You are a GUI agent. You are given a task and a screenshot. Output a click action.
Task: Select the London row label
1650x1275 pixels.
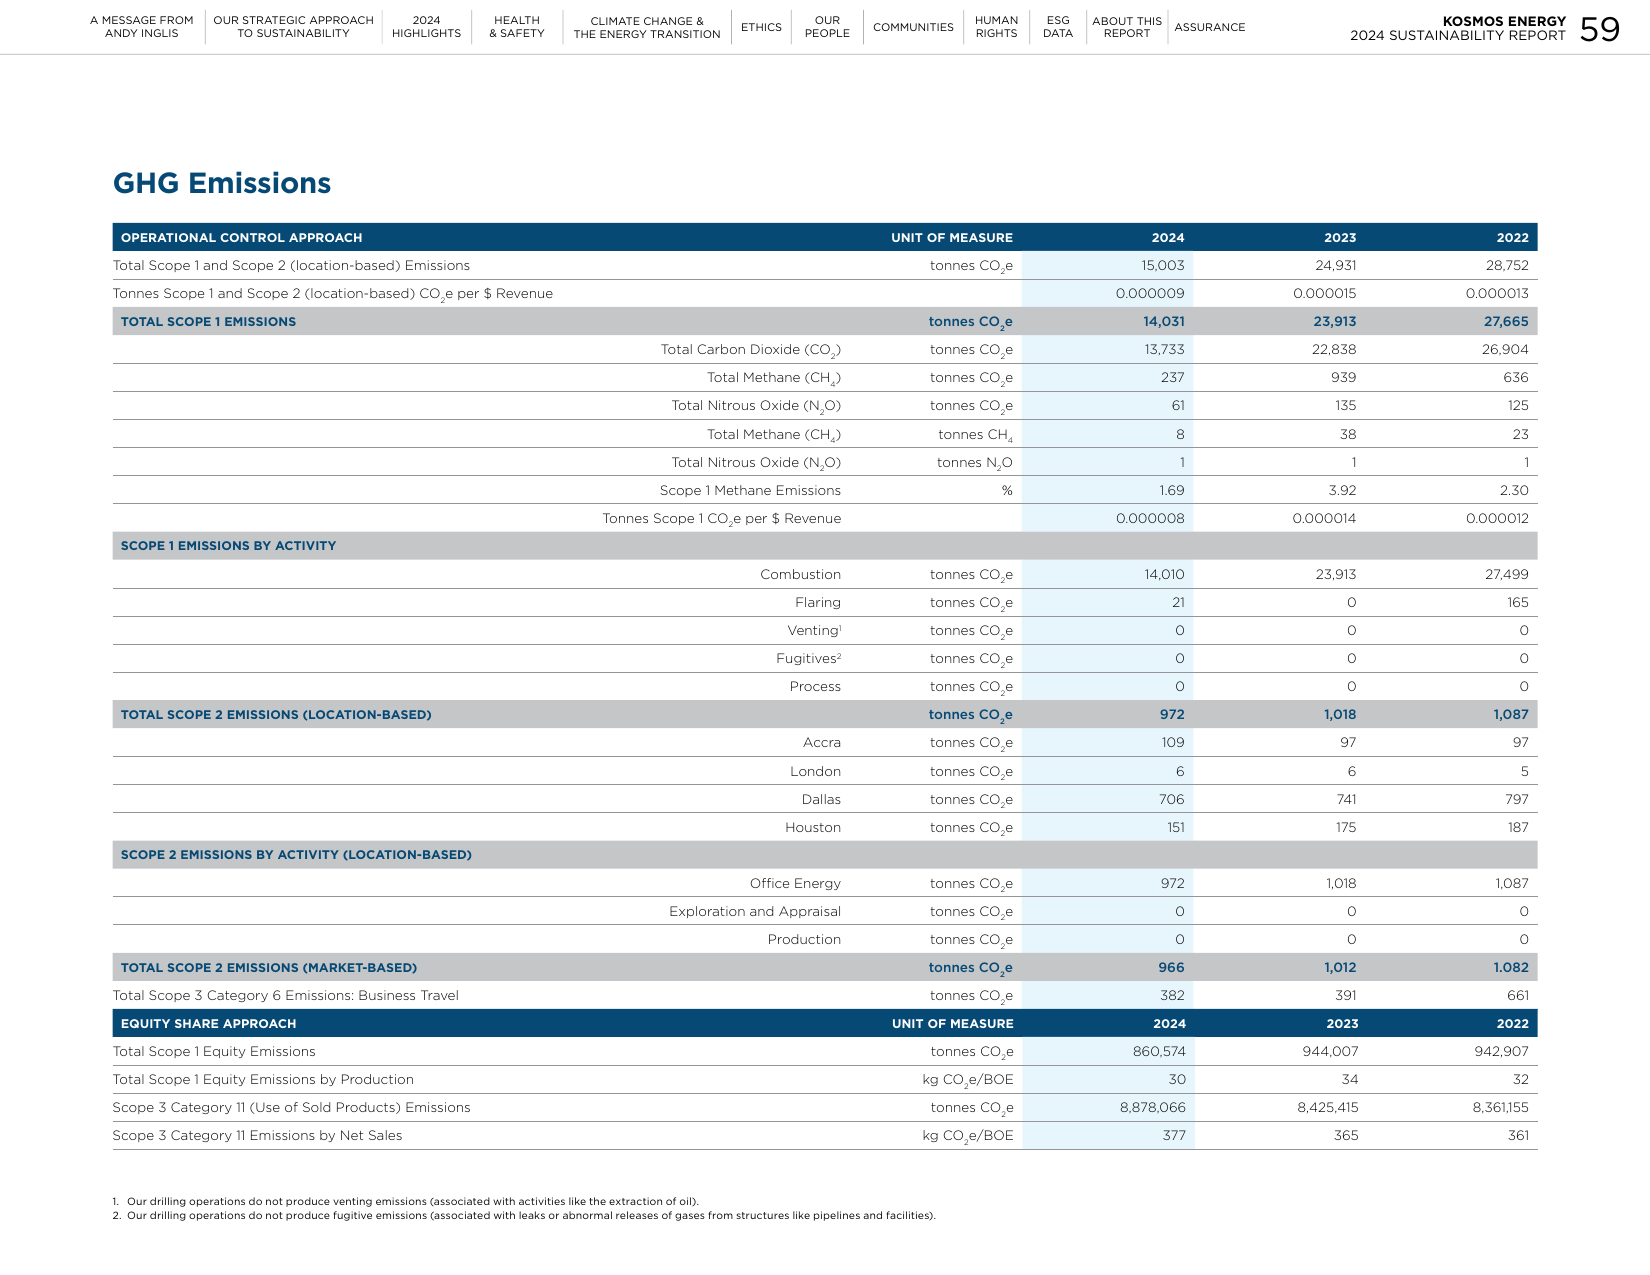pos(815,772)
